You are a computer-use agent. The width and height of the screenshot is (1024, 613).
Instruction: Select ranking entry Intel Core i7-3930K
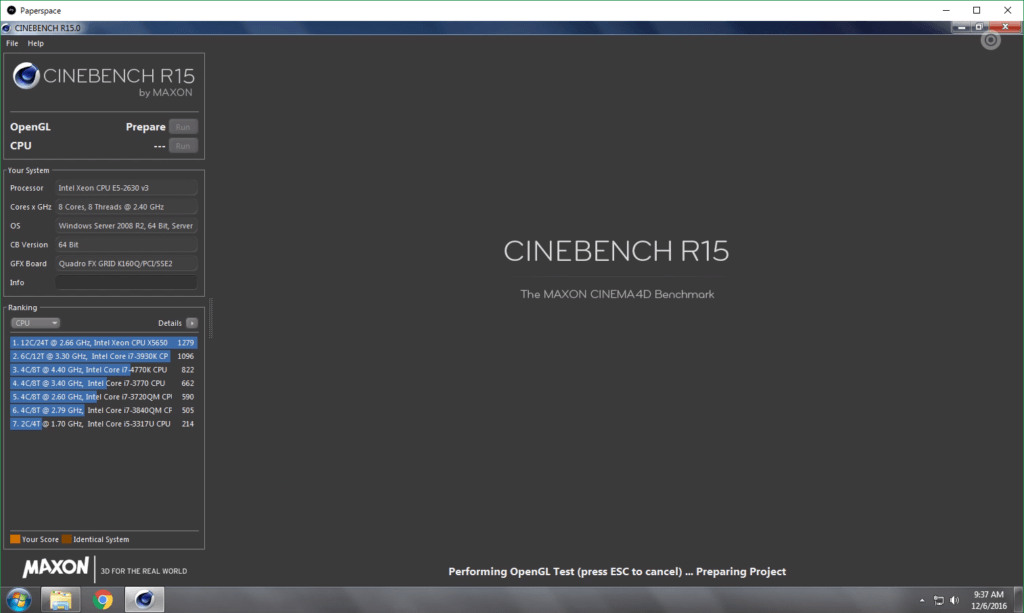click(x=103, y=356)
